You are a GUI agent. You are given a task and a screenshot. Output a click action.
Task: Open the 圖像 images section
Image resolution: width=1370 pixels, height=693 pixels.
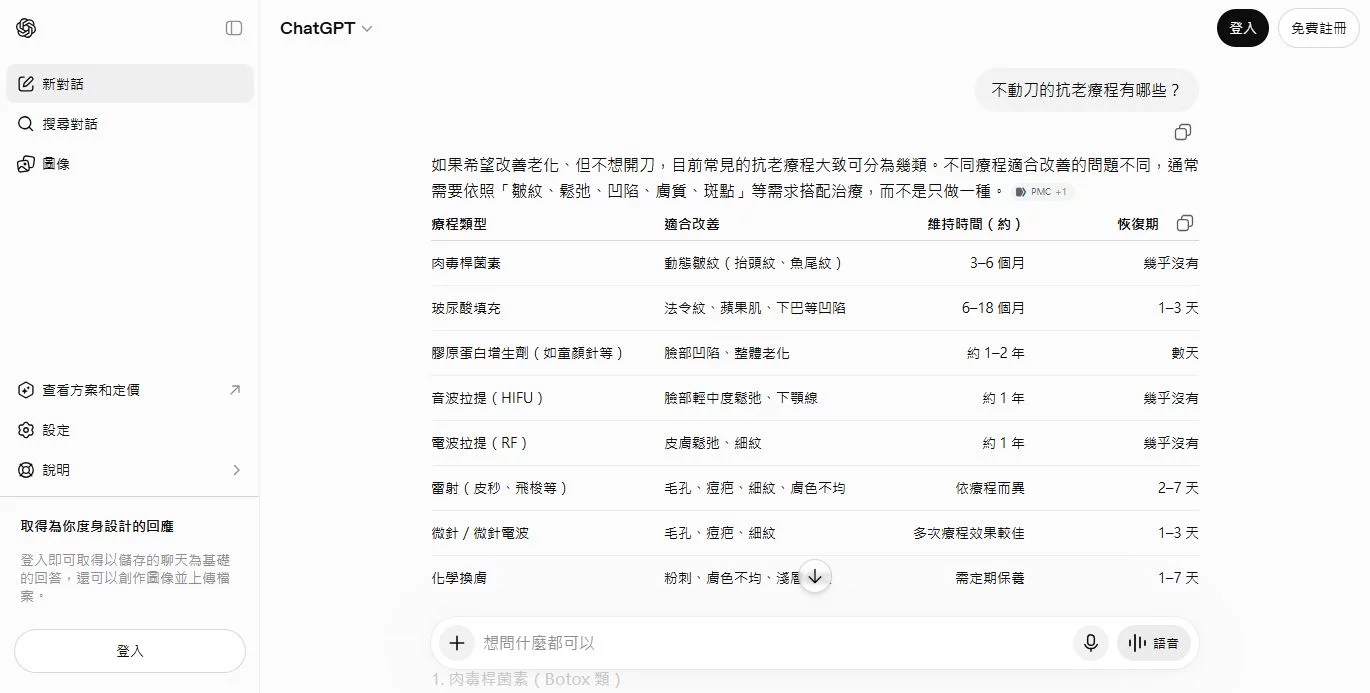130,164
